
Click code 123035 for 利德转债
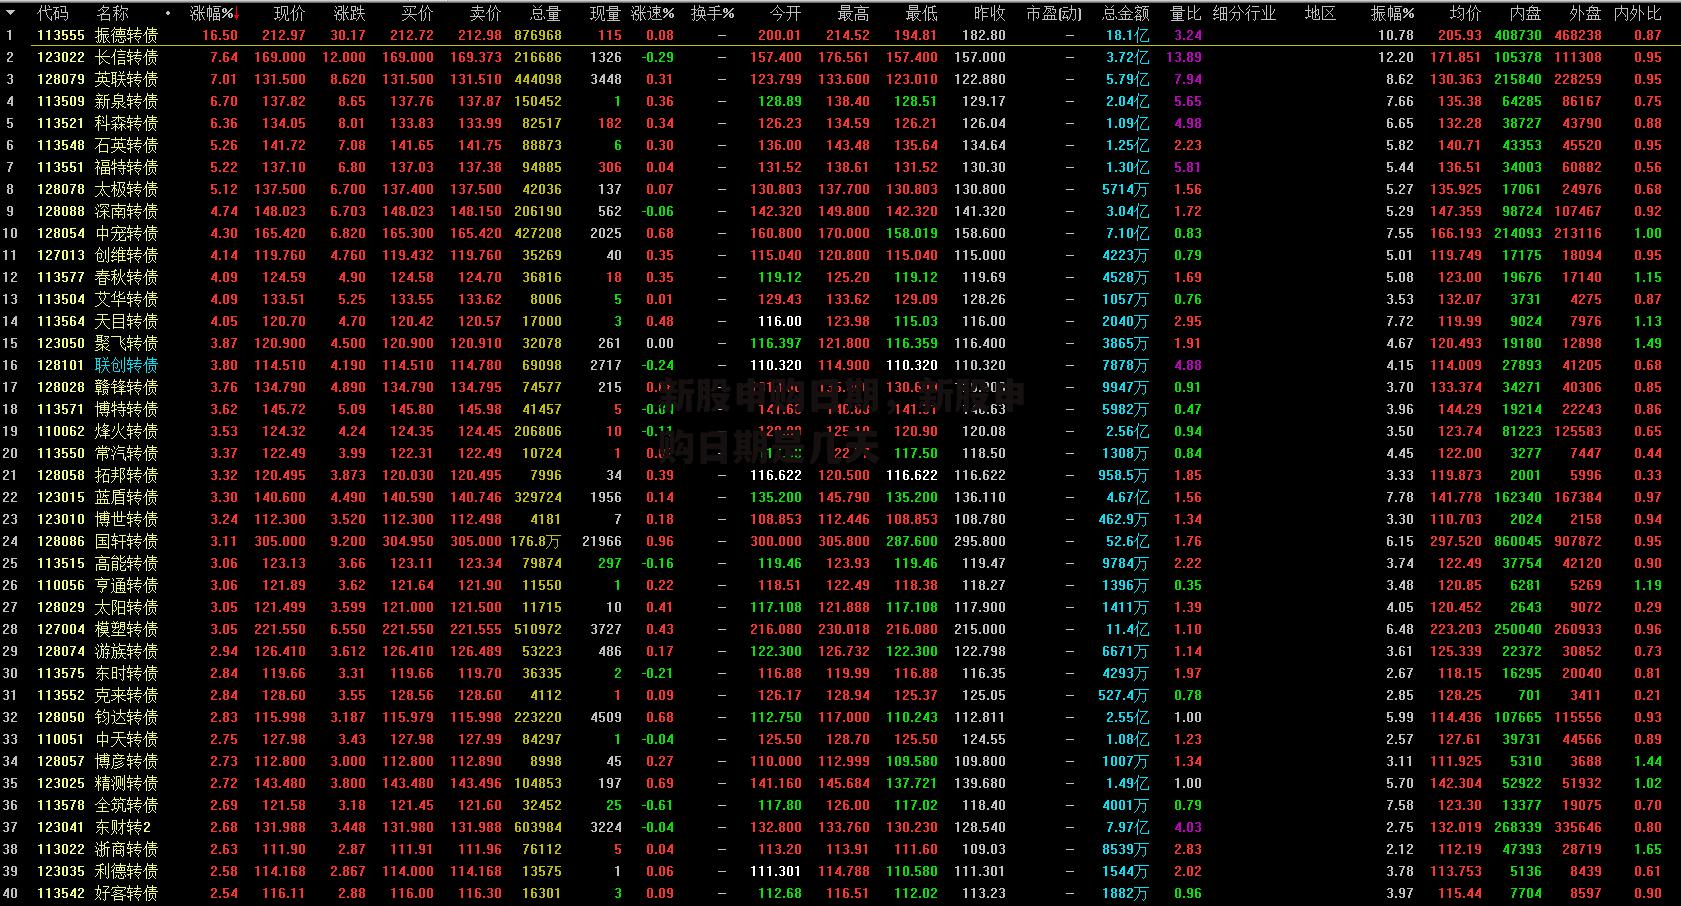(61, 871)
